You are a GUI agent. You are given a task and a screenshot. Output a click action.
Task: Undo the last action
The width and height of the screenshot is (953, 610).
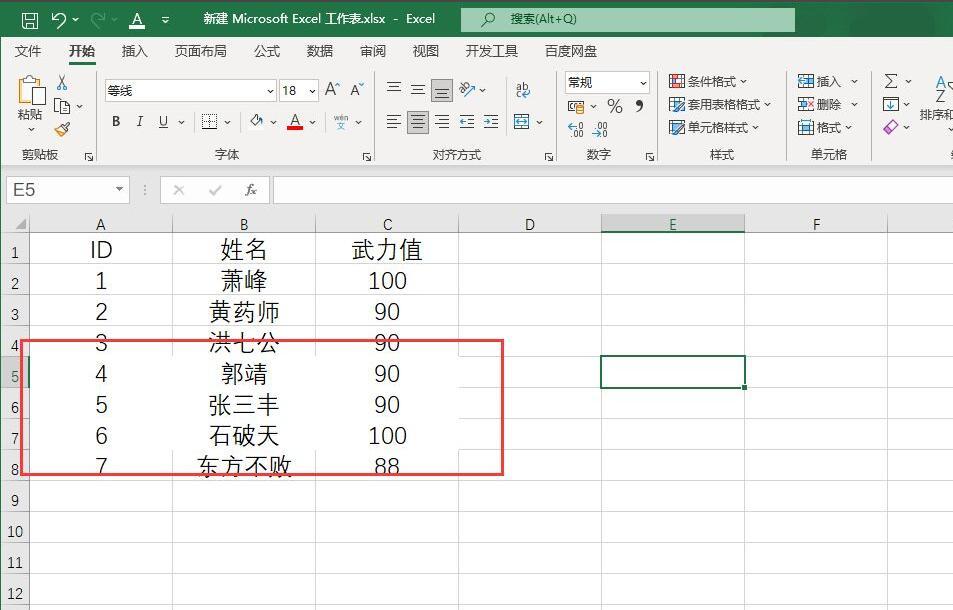point(59,20)
